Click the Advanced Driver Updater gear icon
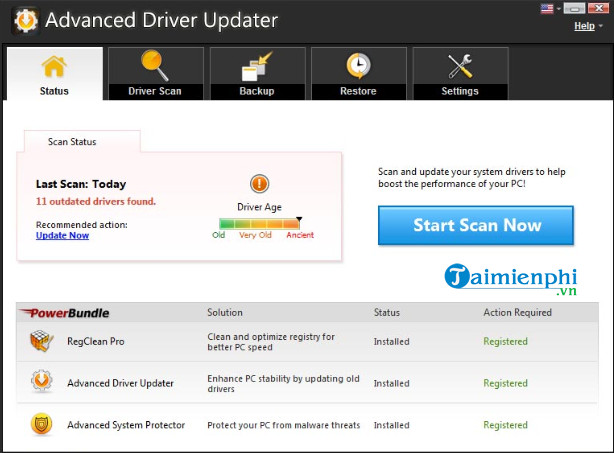The height and width of the screenshot is (453, 614). 42,381
